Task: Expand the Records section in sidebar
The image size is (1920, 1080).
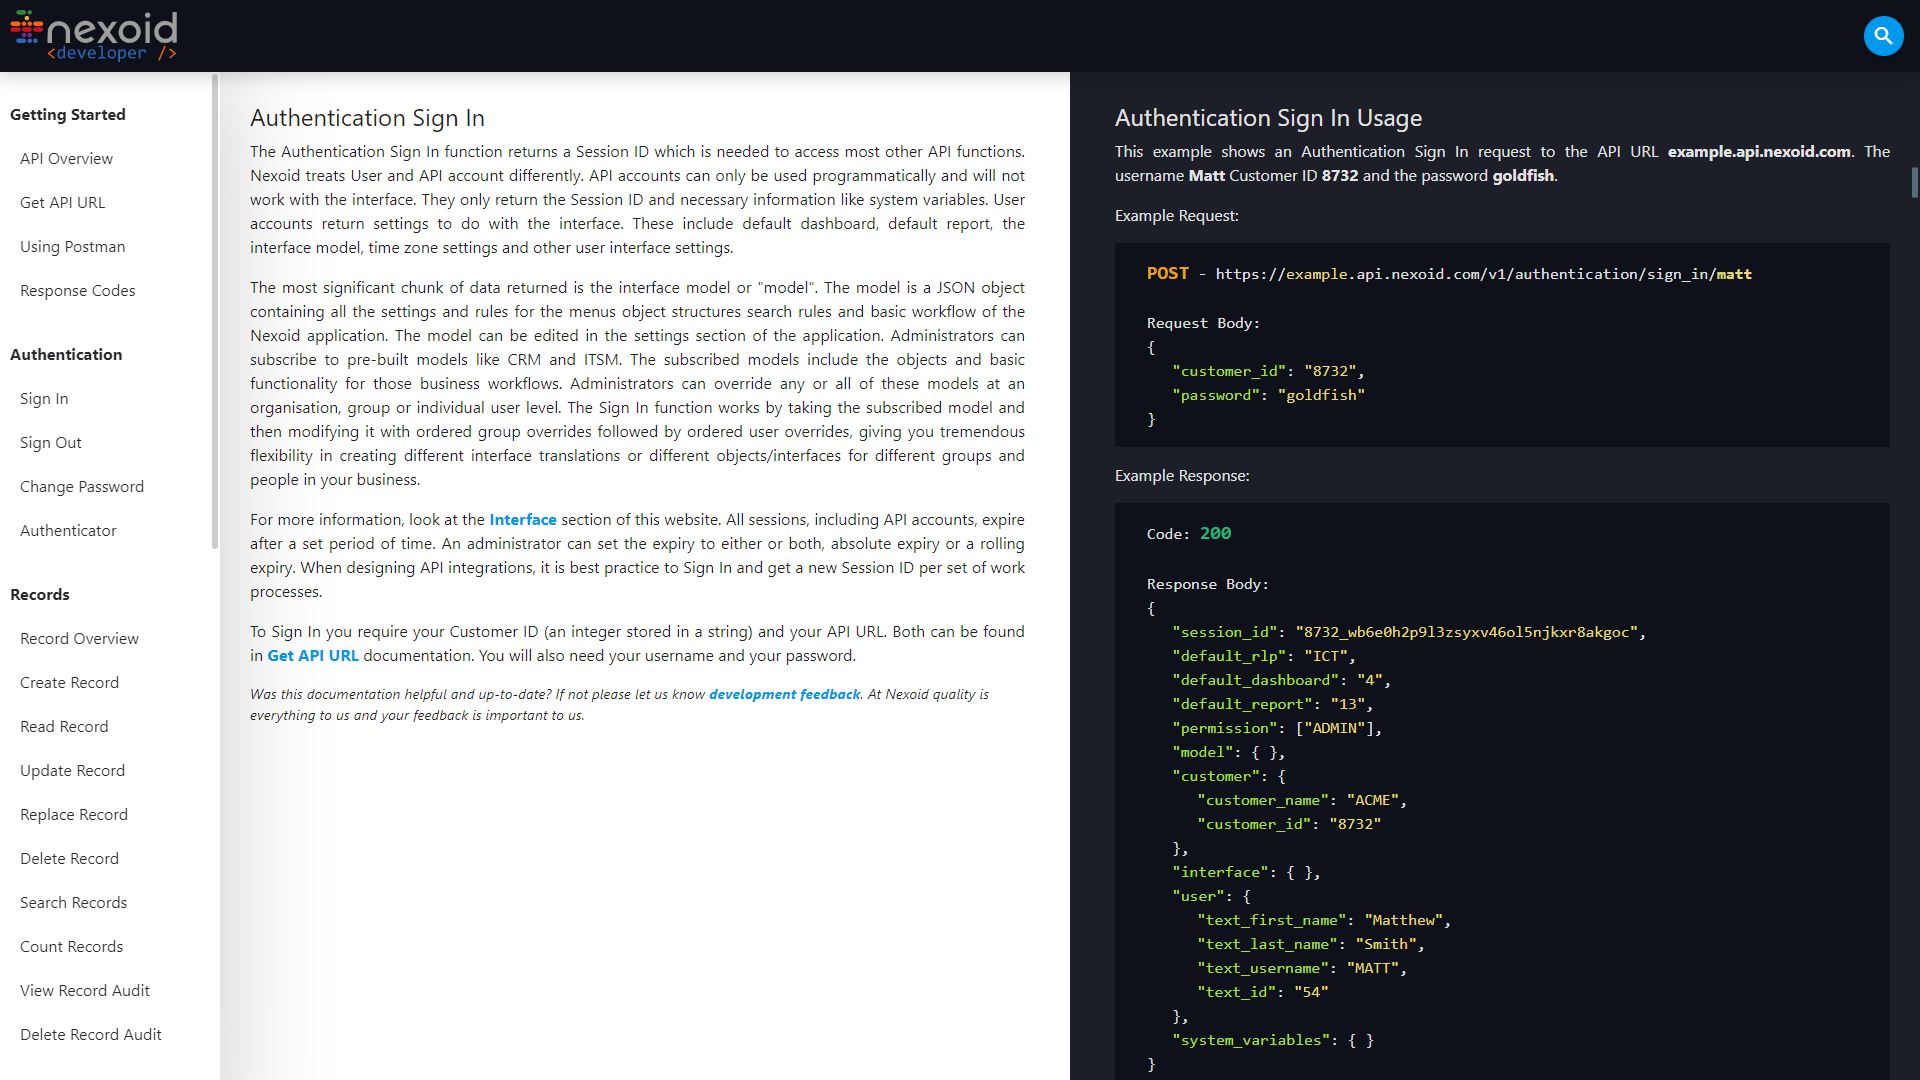Action: pyautogui.click(x=38, y=593)
